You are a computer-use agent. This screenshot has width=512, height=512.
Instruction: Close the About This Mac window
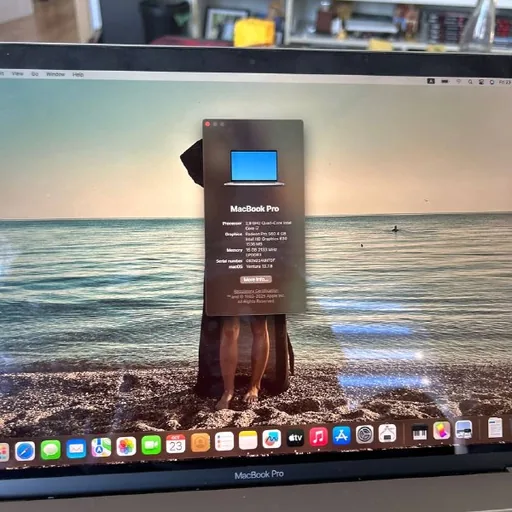tap(208, 124)
